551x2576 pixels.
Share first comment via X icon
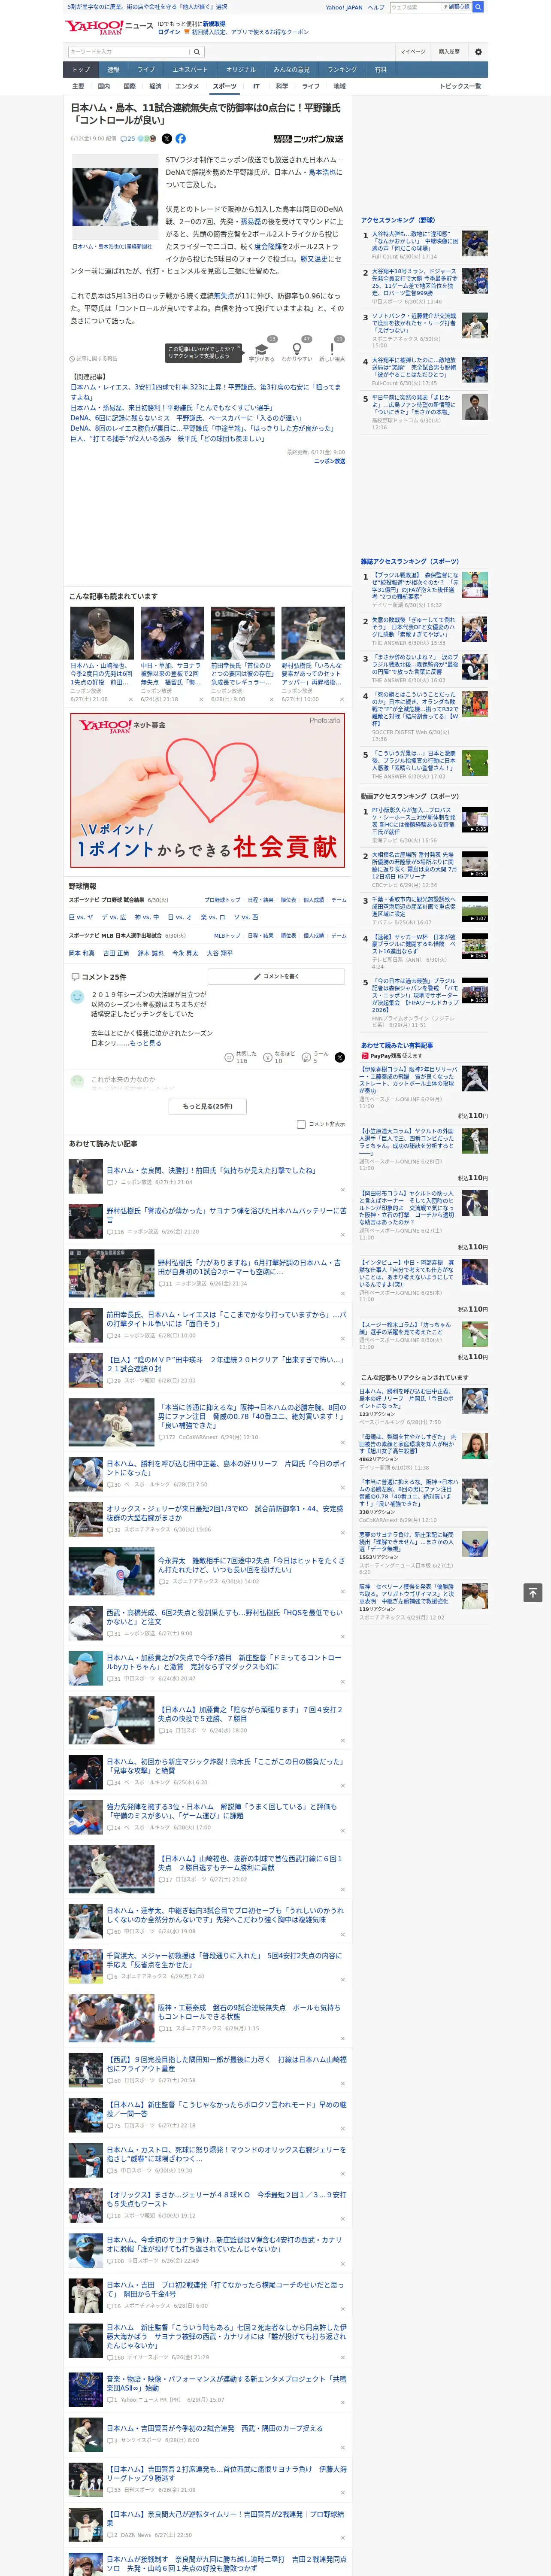pyautogui.click(x=340, y=1057)
